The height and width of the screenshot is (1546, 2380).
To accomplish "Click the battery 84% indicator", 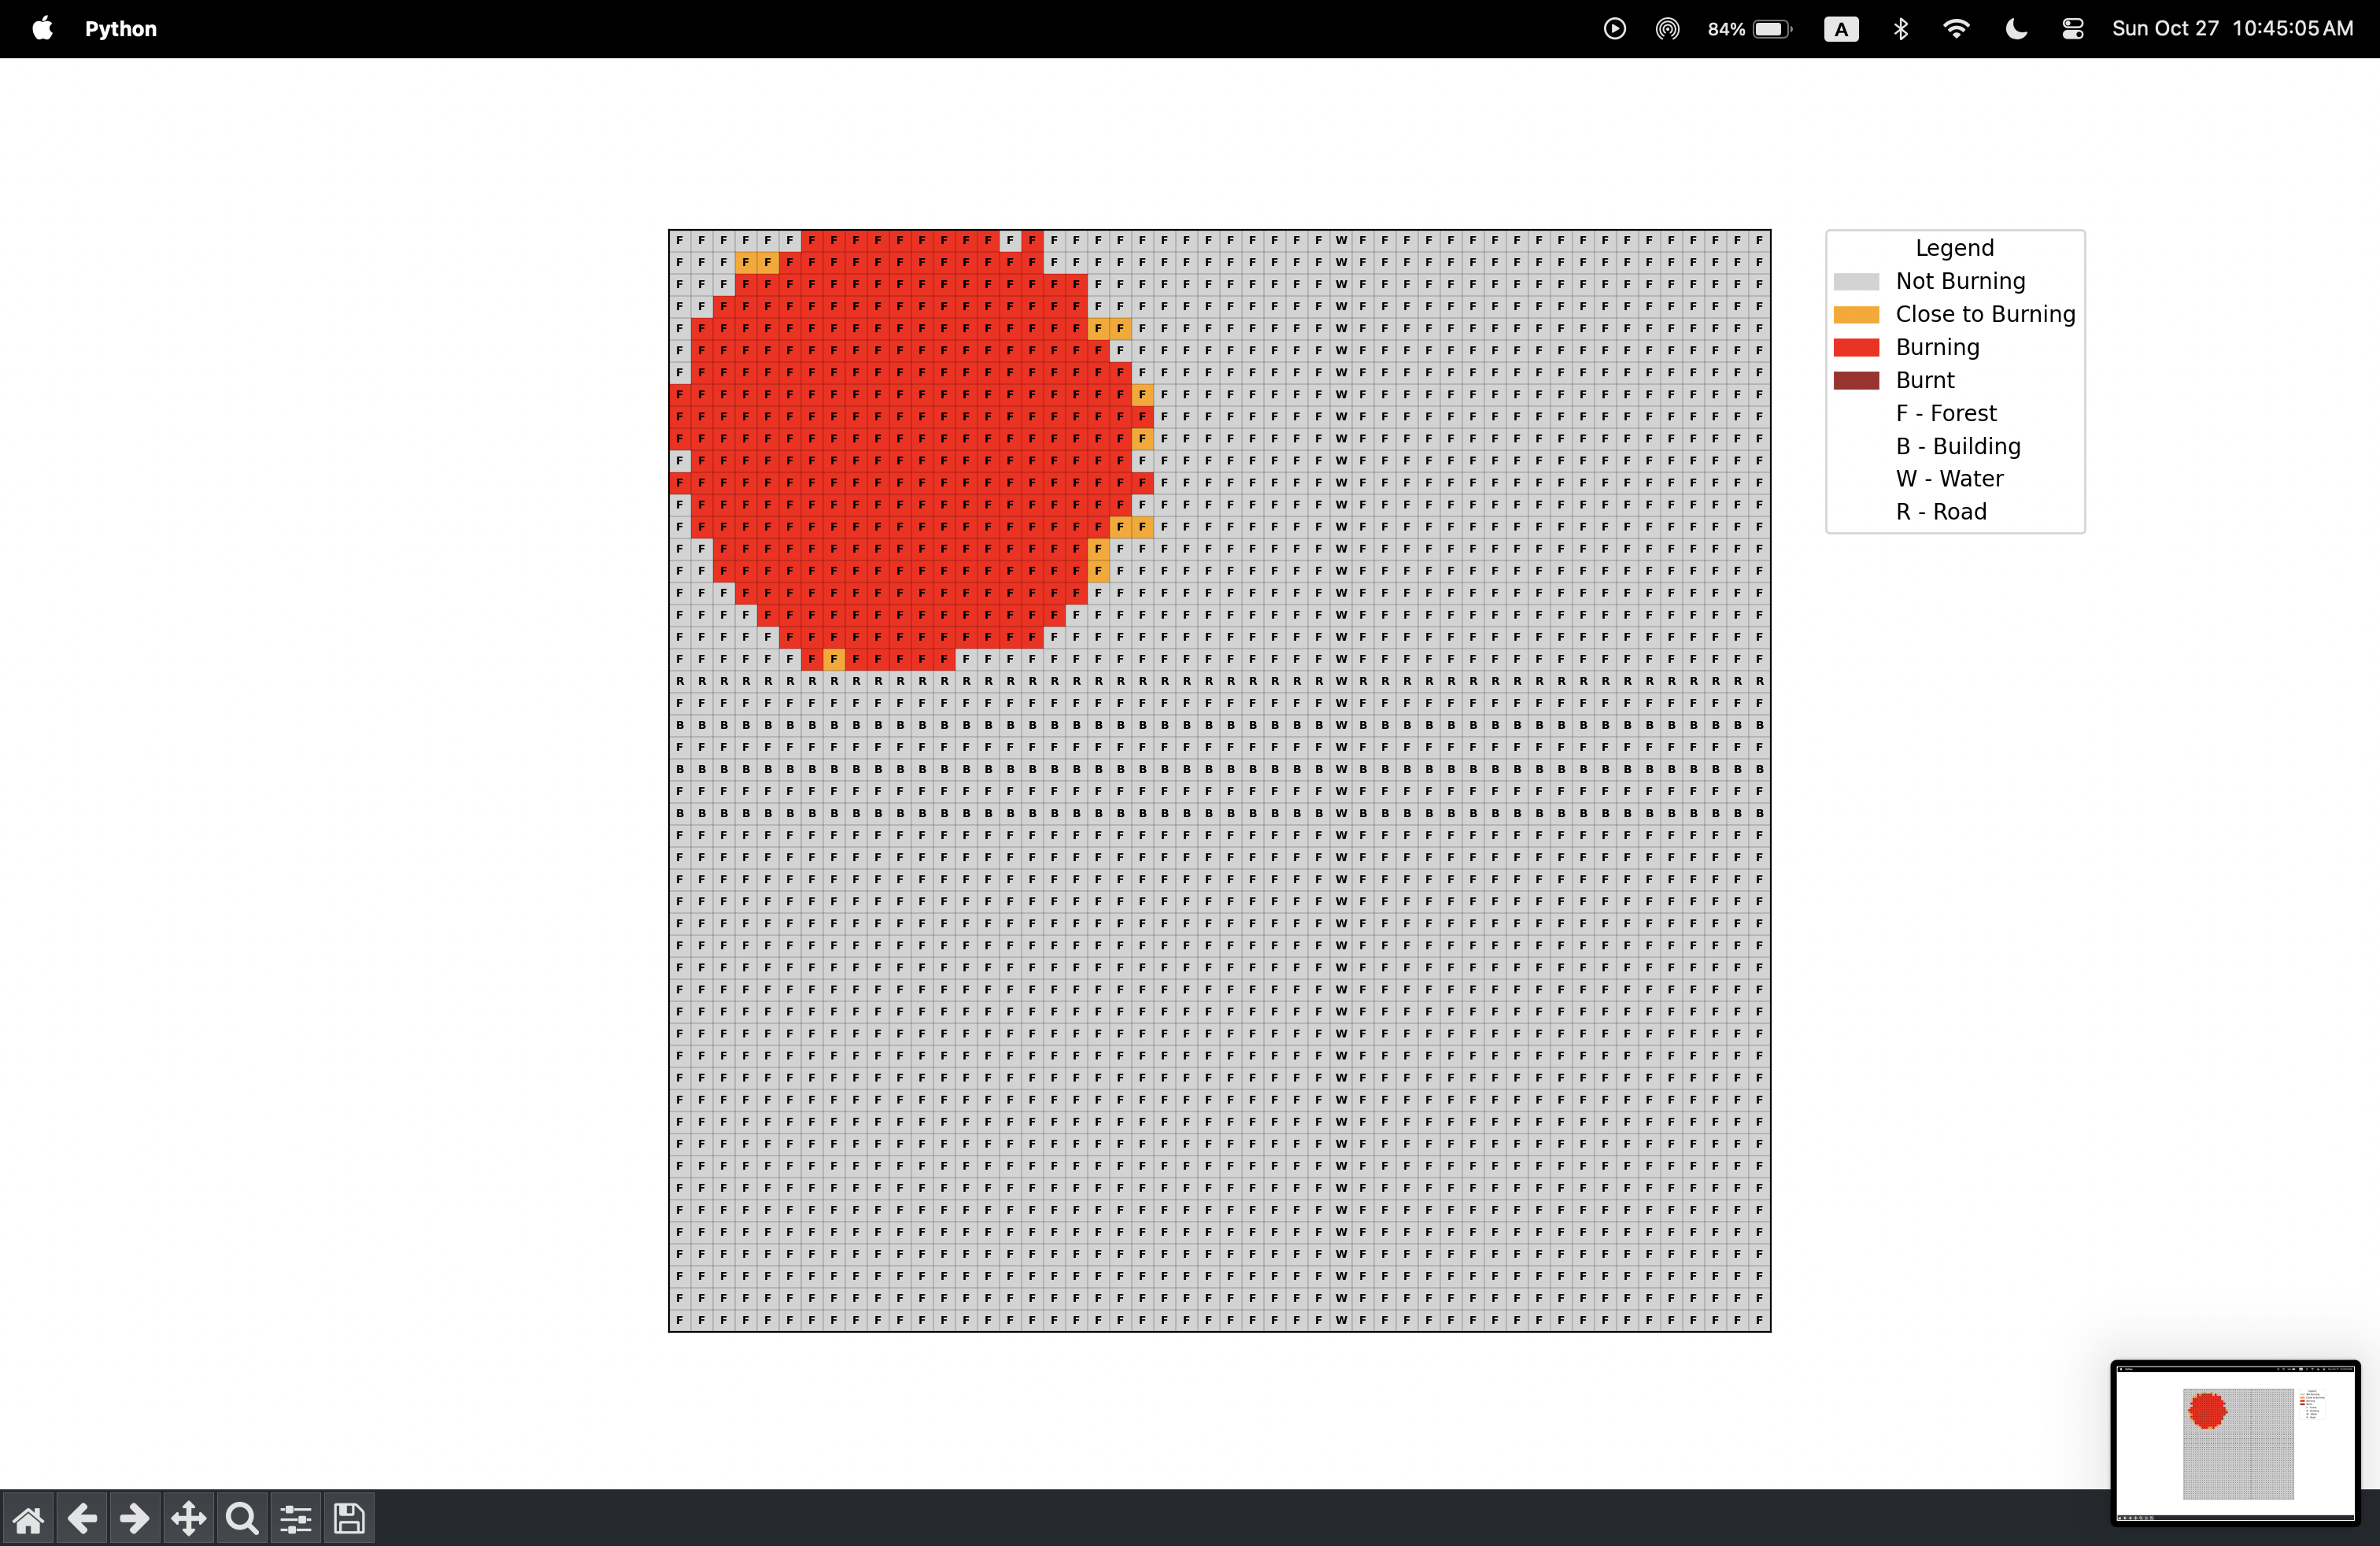I will [1750, 28].
